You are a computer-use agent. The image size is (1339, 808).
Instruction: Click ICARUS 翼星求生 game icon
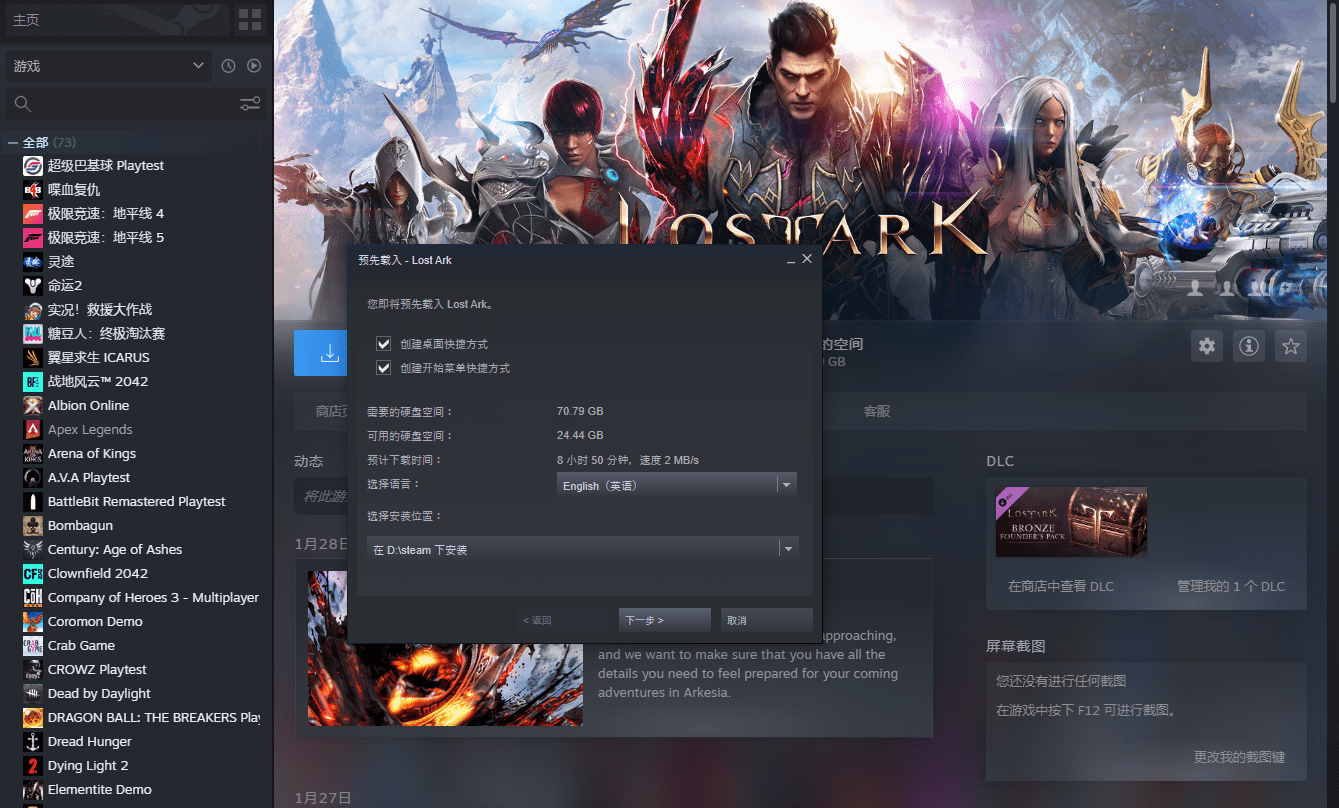pos(33,358)
